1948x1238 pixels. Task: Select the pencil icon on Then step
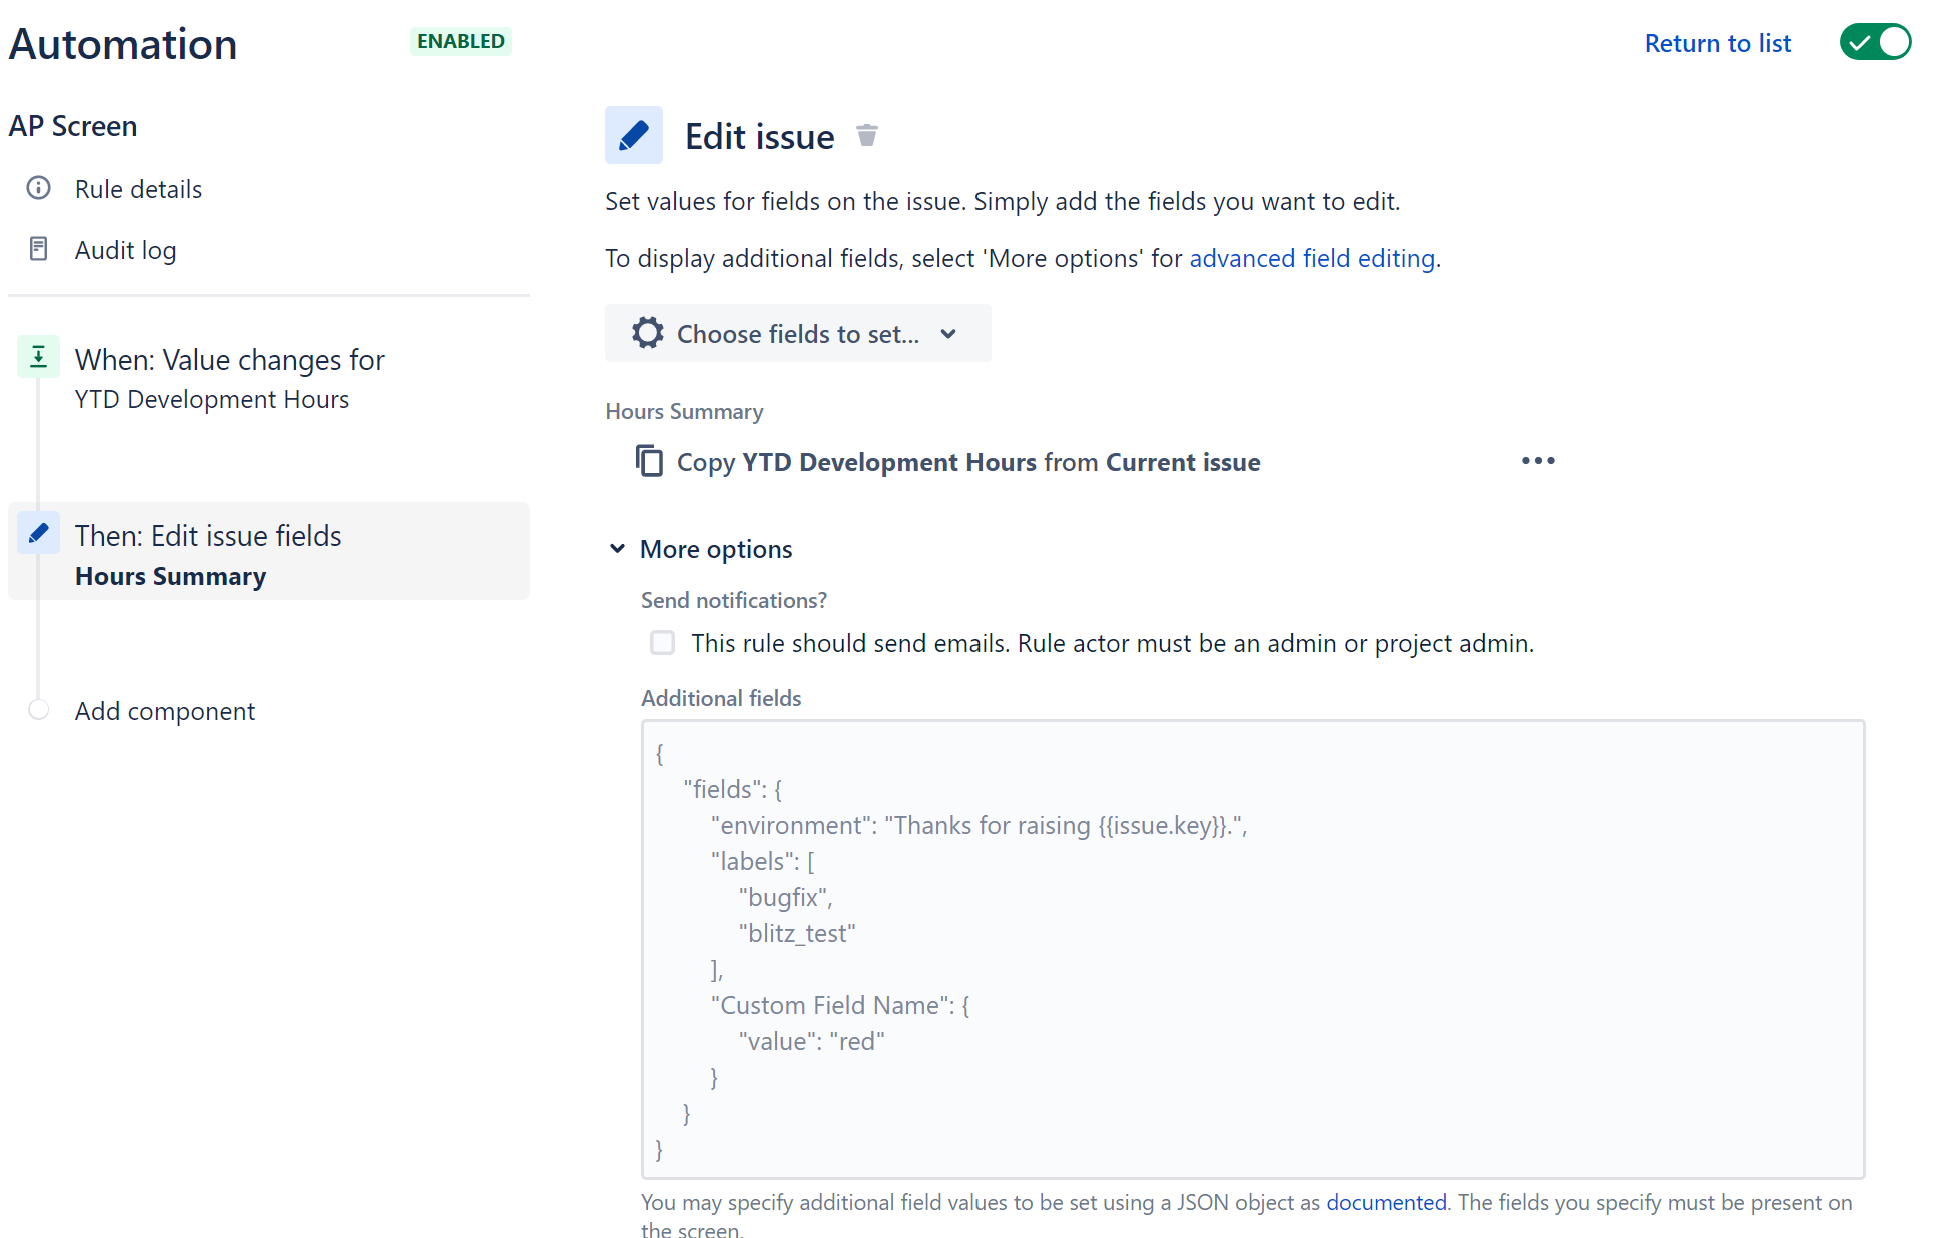tap(38, 532)
